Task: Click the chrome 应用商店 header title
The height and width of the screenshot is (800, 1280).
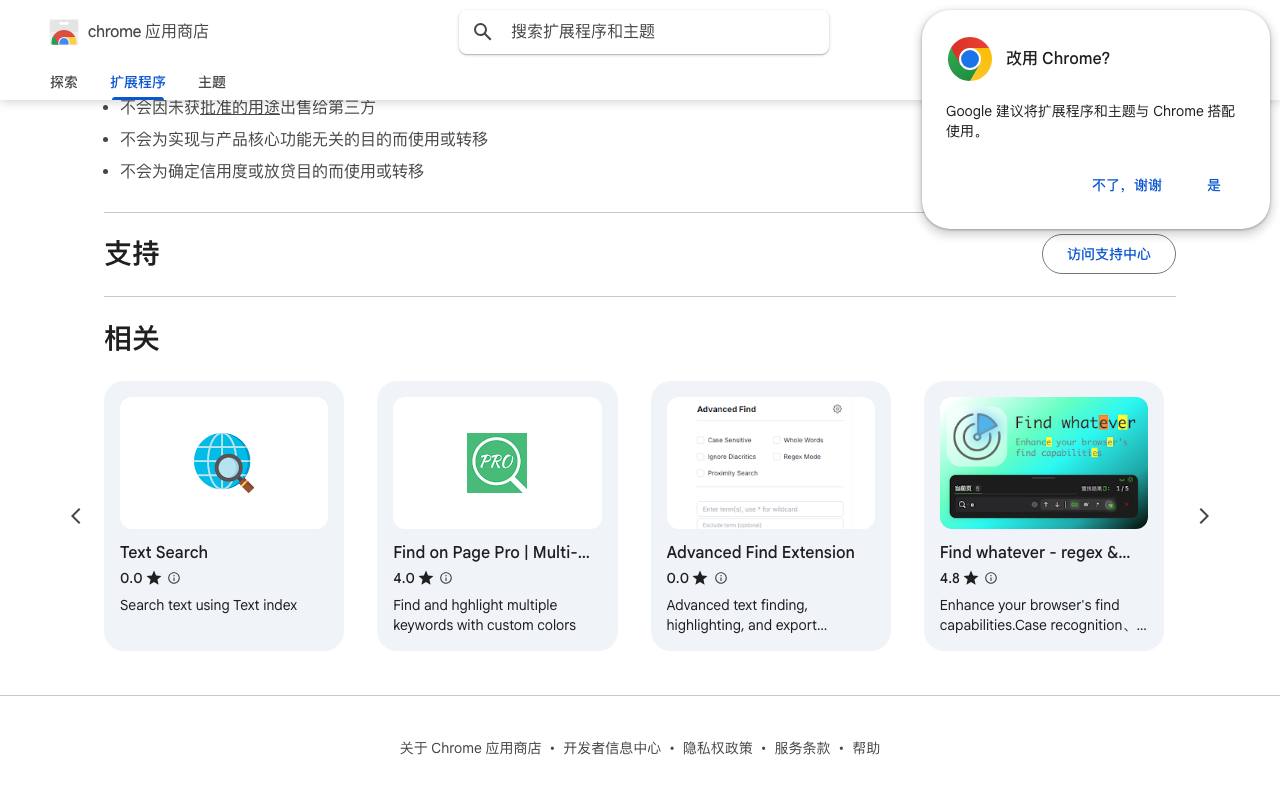Action: 148,32
